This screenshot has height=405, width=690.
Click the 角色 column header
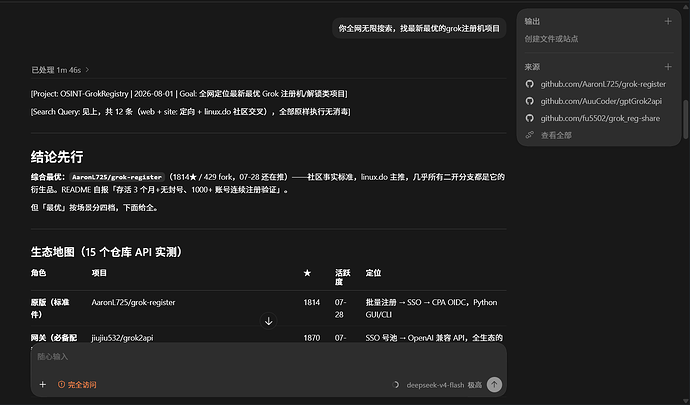tap(38, 273)
